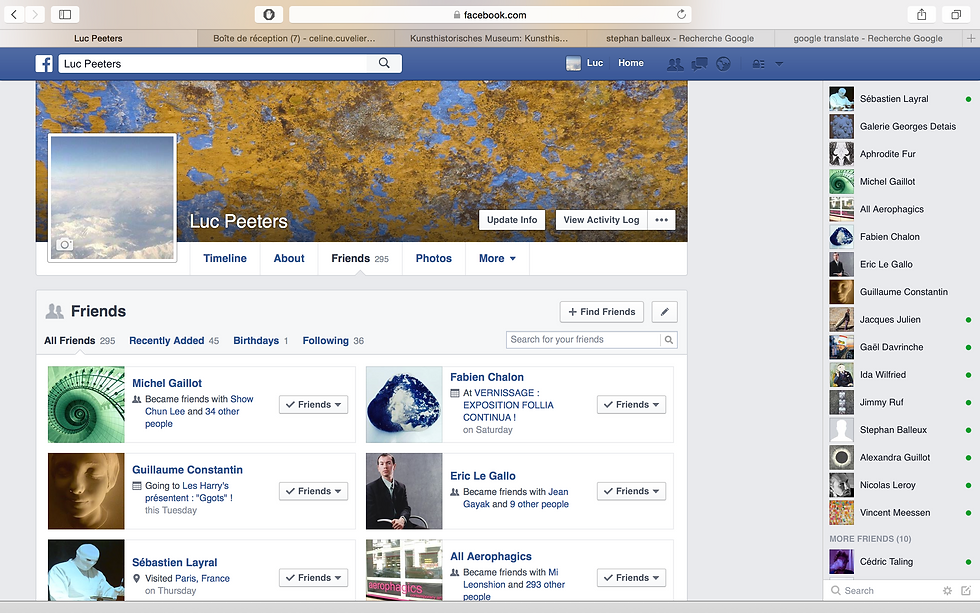
Task: Open the three-dots menu on cover photo
Action: (x=661, y=220)
